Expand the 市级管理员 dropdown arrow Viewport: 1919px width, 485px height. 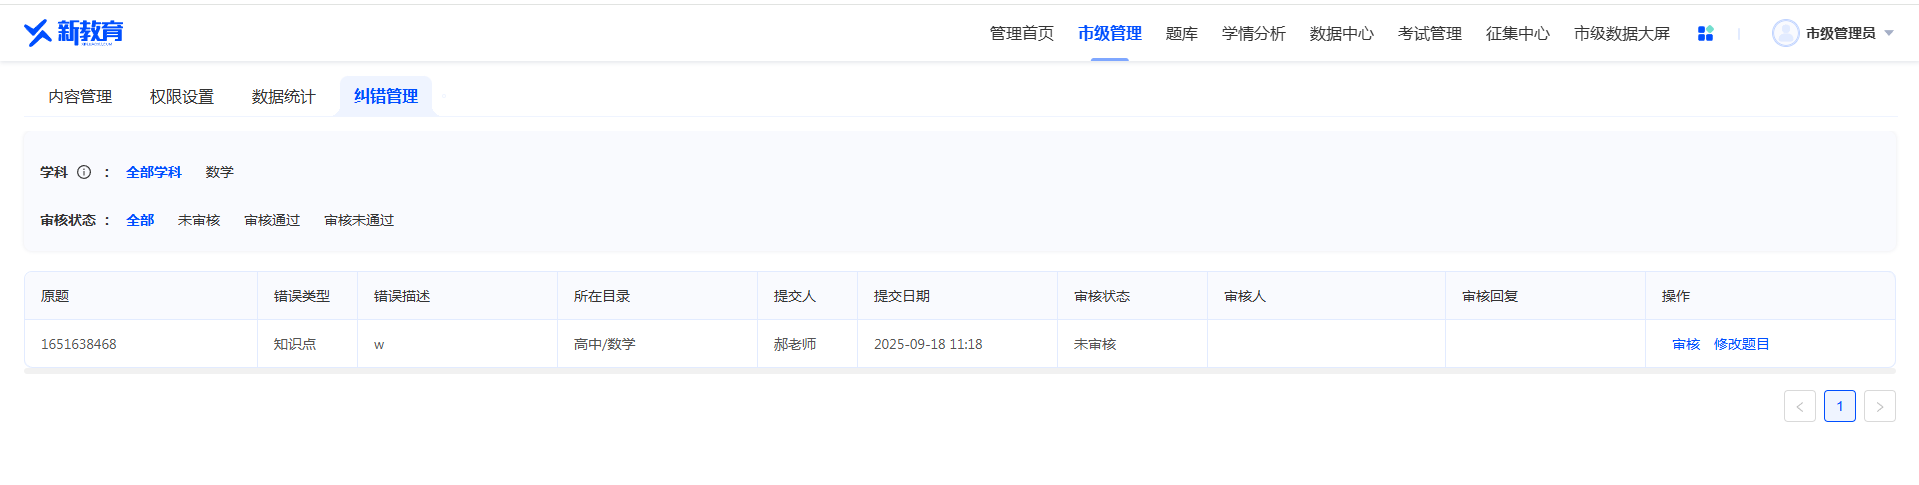point(1889,33)
